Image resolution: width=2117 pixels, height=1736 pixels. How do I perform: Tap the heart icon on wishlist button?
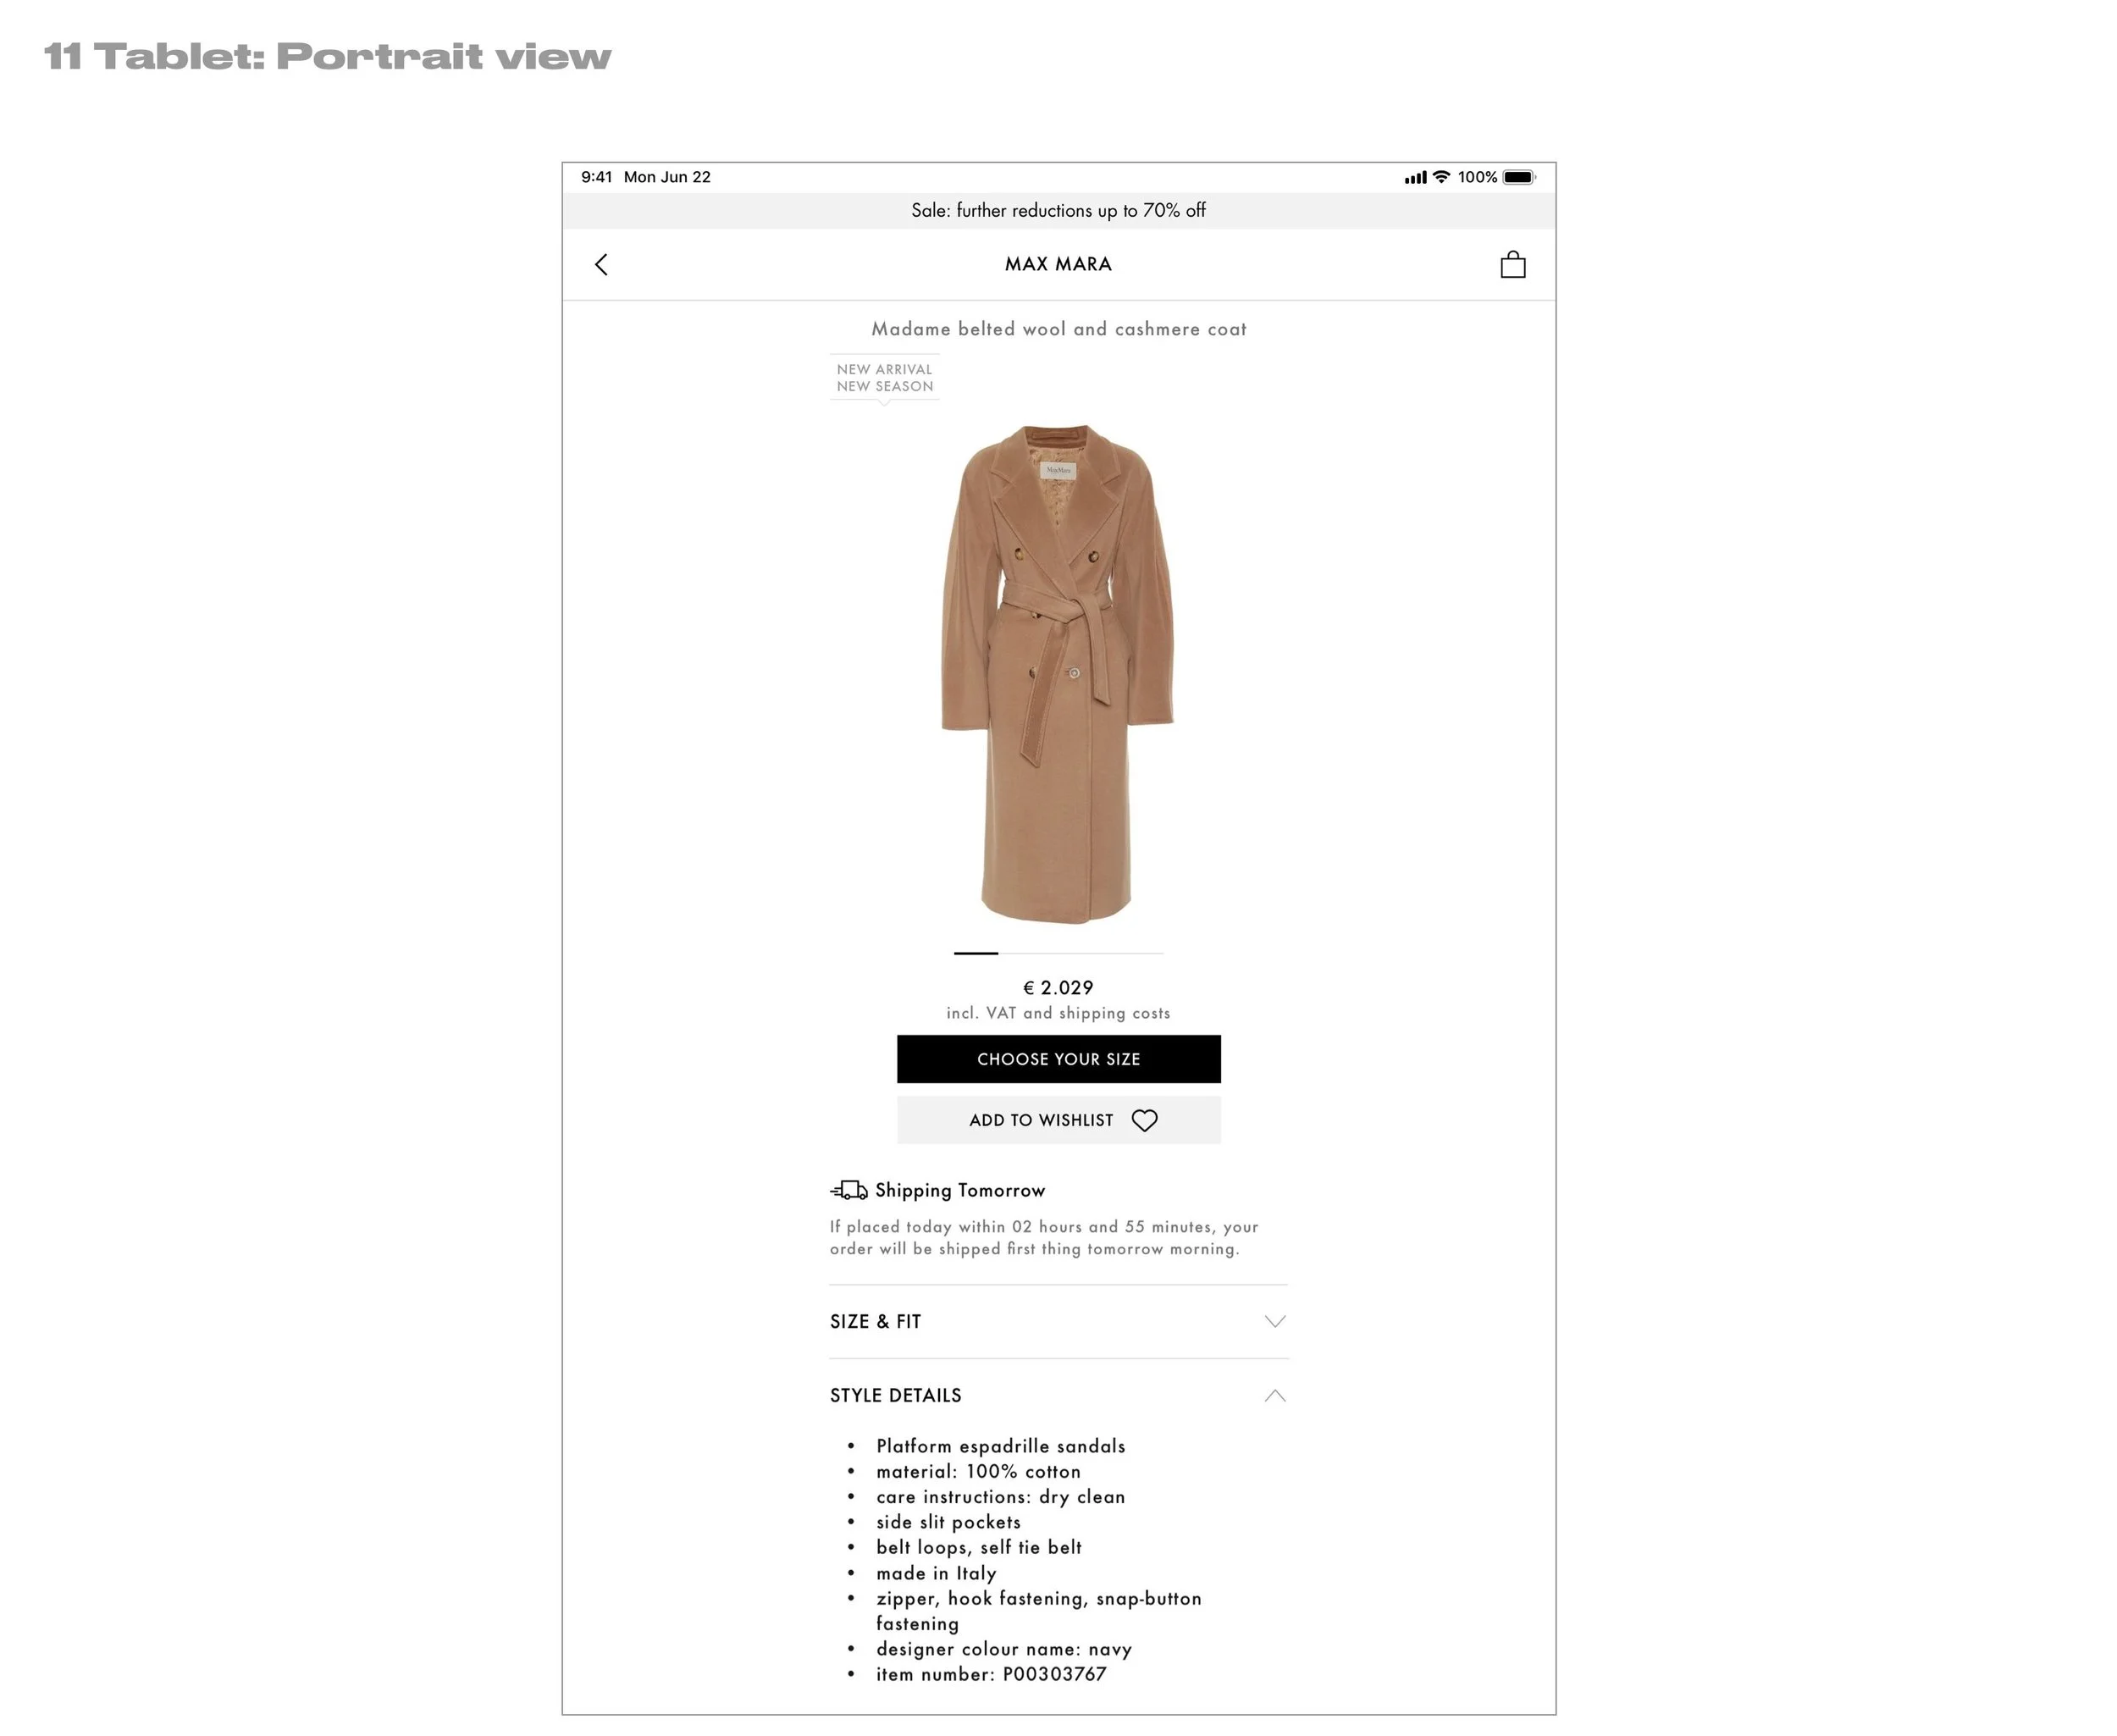(1144, 1120)
